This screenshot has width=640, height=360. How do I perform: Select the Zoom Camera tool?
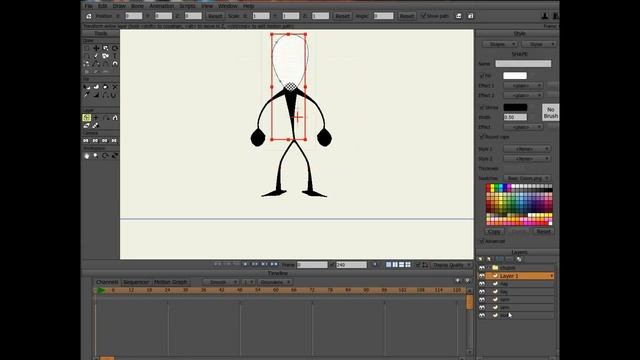[x=95, y=140]
